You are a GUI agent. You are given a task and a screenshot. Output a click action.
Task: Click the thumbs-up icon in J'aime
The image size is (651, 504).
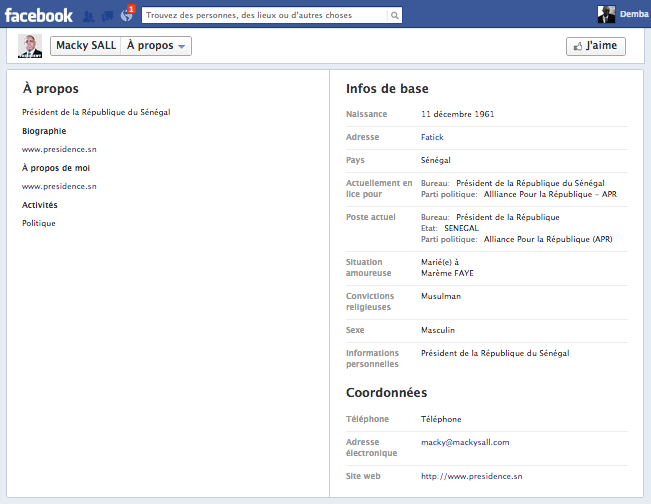click(x=578, y=46)
